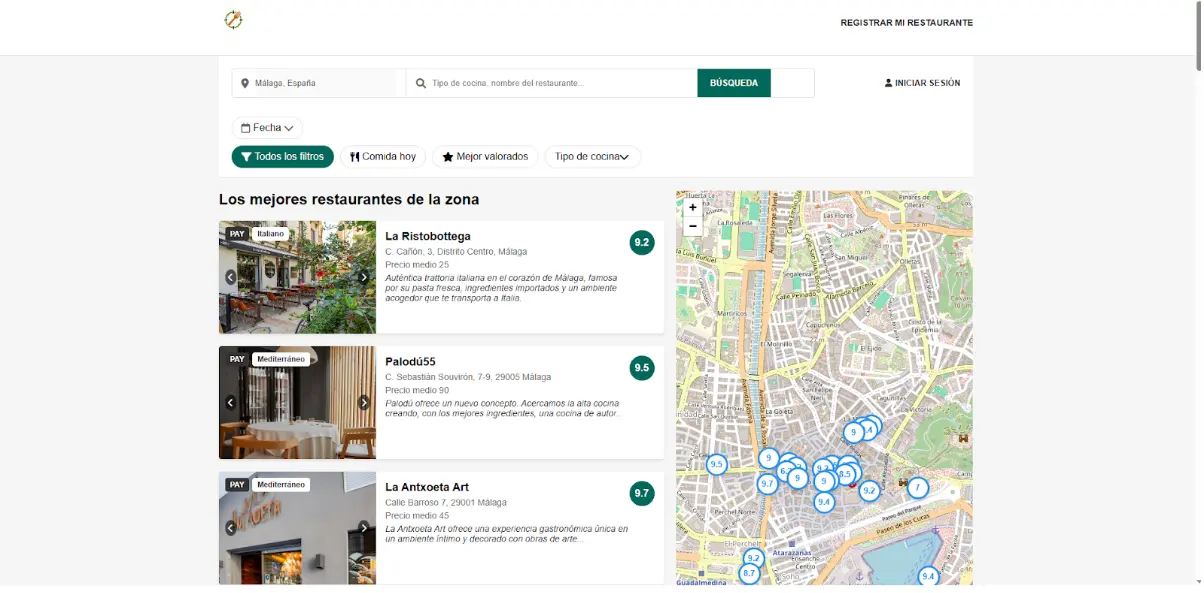1204x593 pixels.
Task: Click the 7 rating marker on the map
Action: (917, 488)
